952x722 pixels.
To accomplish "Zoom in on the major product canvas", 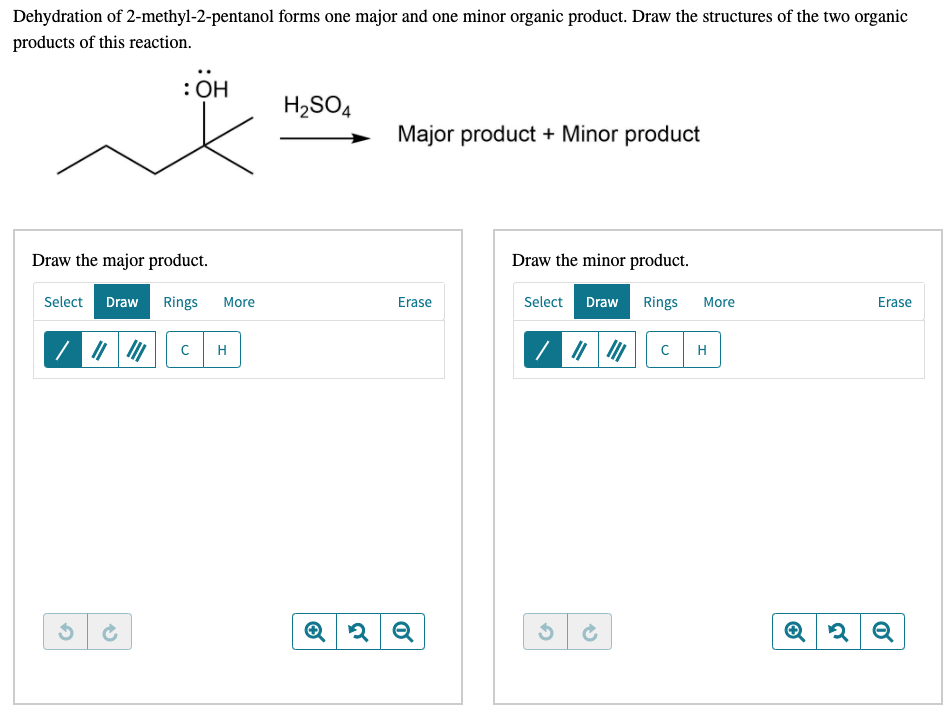I will click(x=314, y=632).
